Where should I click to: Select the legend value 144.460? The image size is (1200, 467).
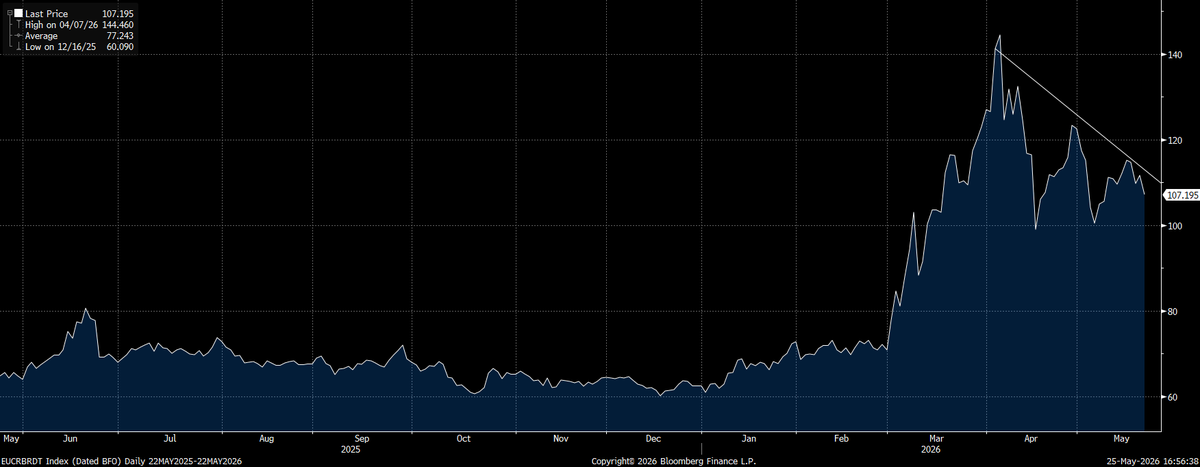tap(119, 23)
